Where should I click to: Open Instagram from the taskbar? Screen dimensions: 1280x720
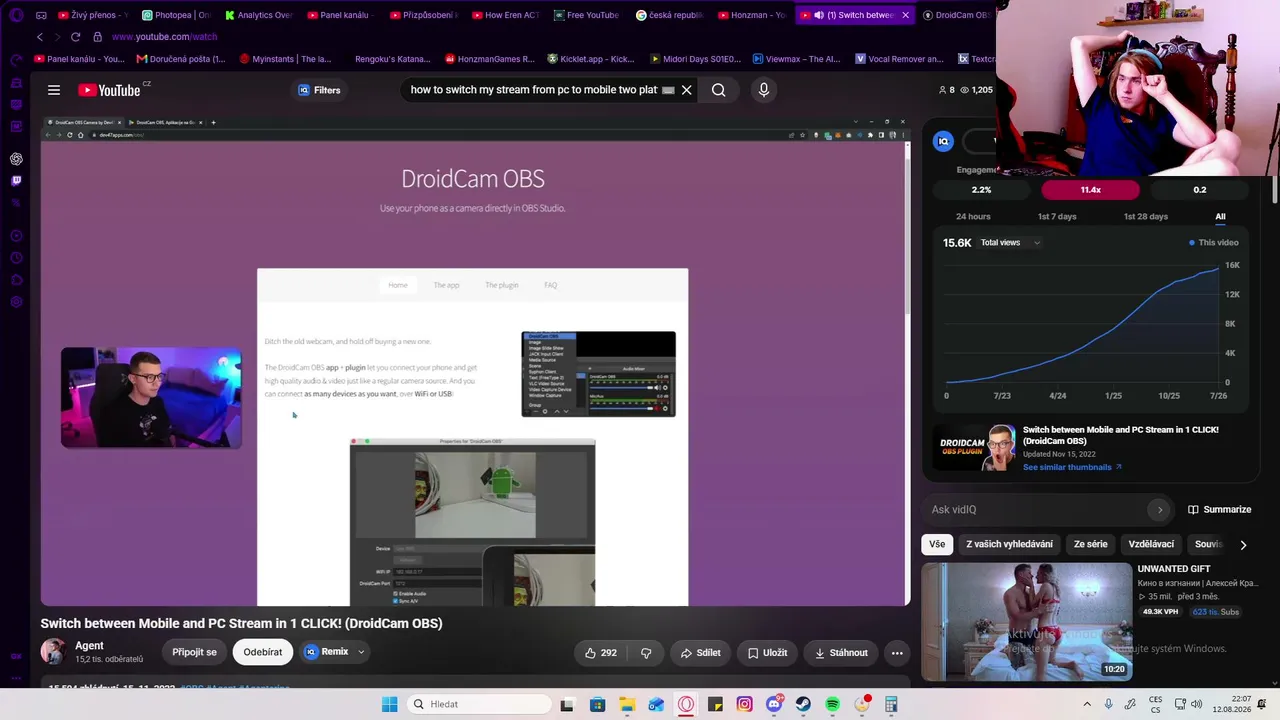745,704
